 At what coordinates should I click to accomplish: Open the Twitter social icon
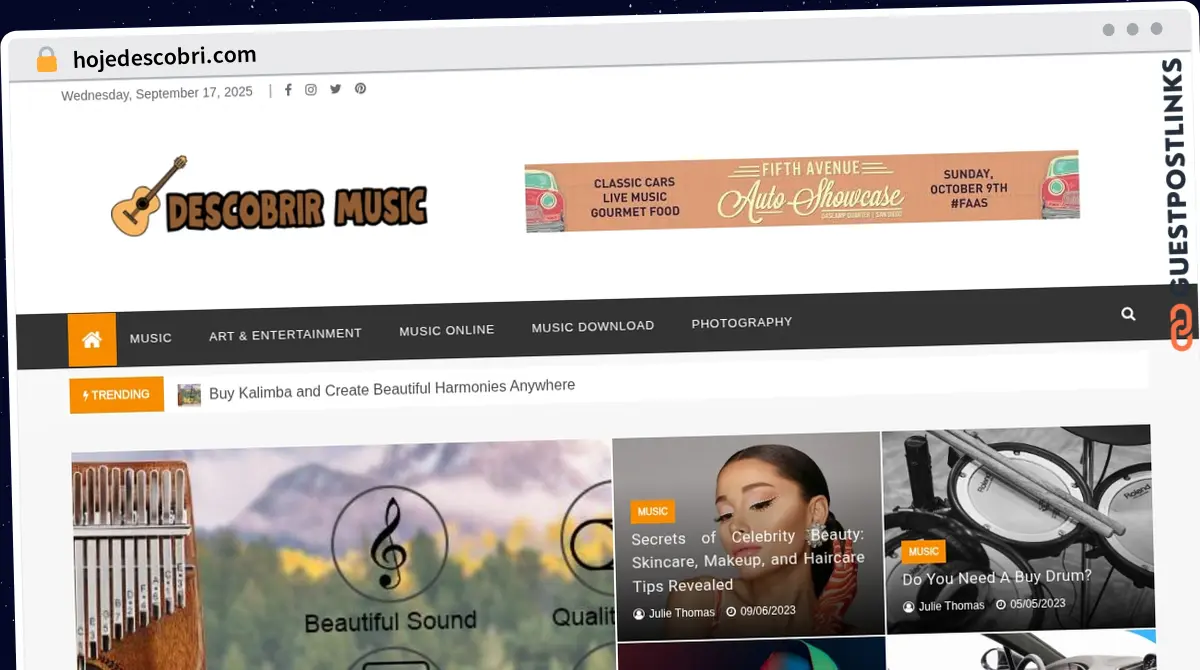click(335, 89)
